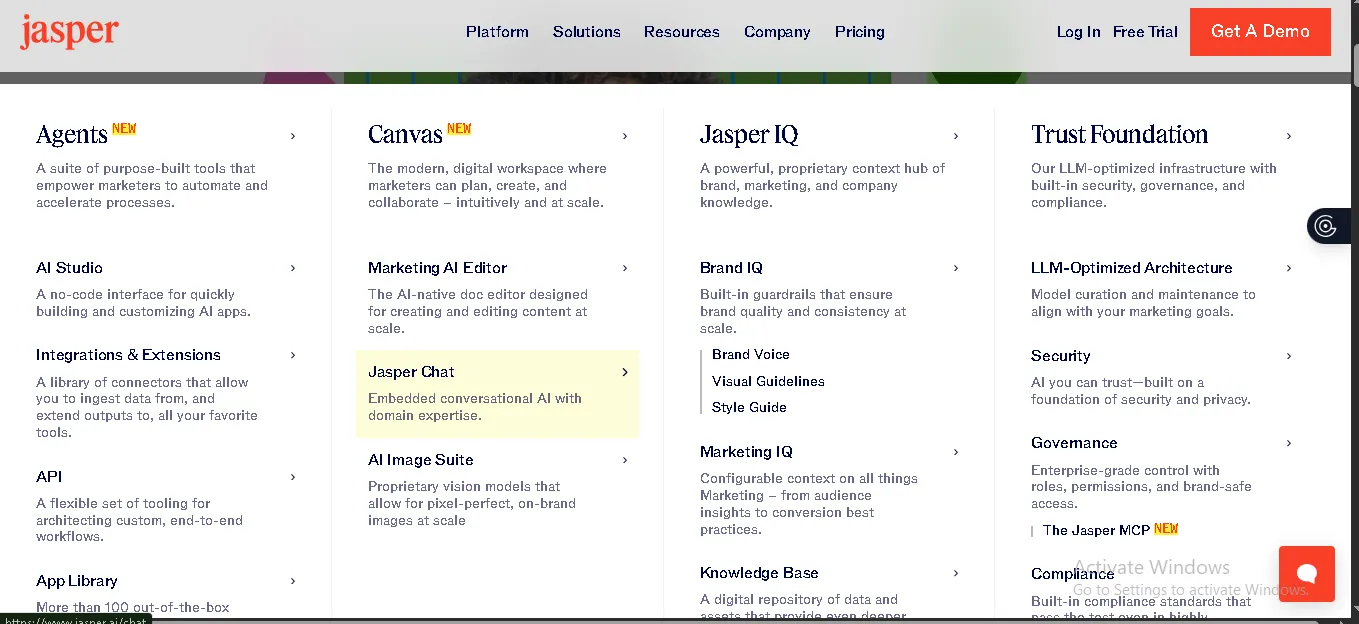Click the NEW badge beside The Jasper MCP
Image resolution: width=1359 pixels, height=624 pixels.
1166,529
